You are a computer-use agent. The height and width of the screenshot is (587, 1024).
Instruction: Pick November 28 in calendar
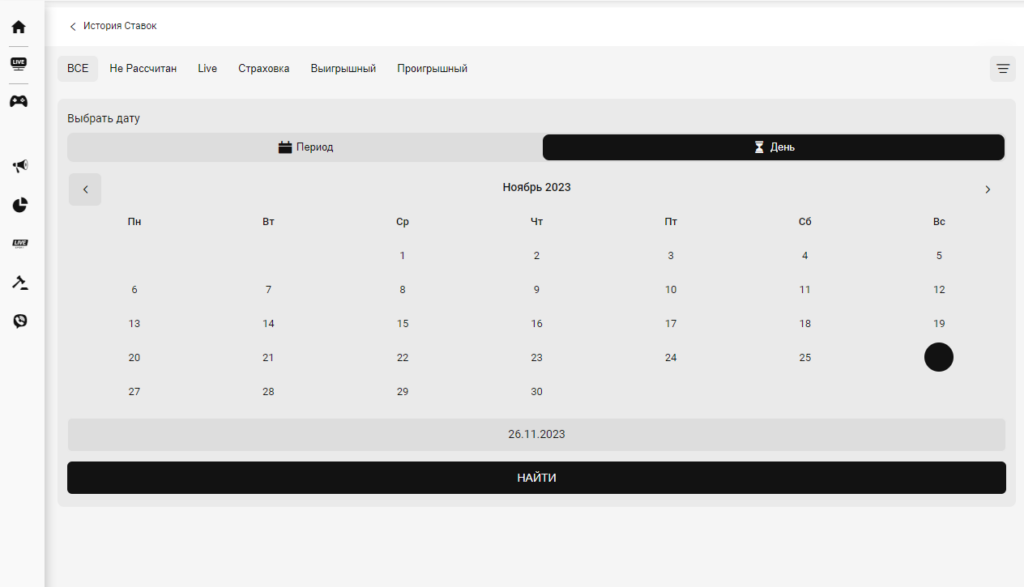[268, 391]
